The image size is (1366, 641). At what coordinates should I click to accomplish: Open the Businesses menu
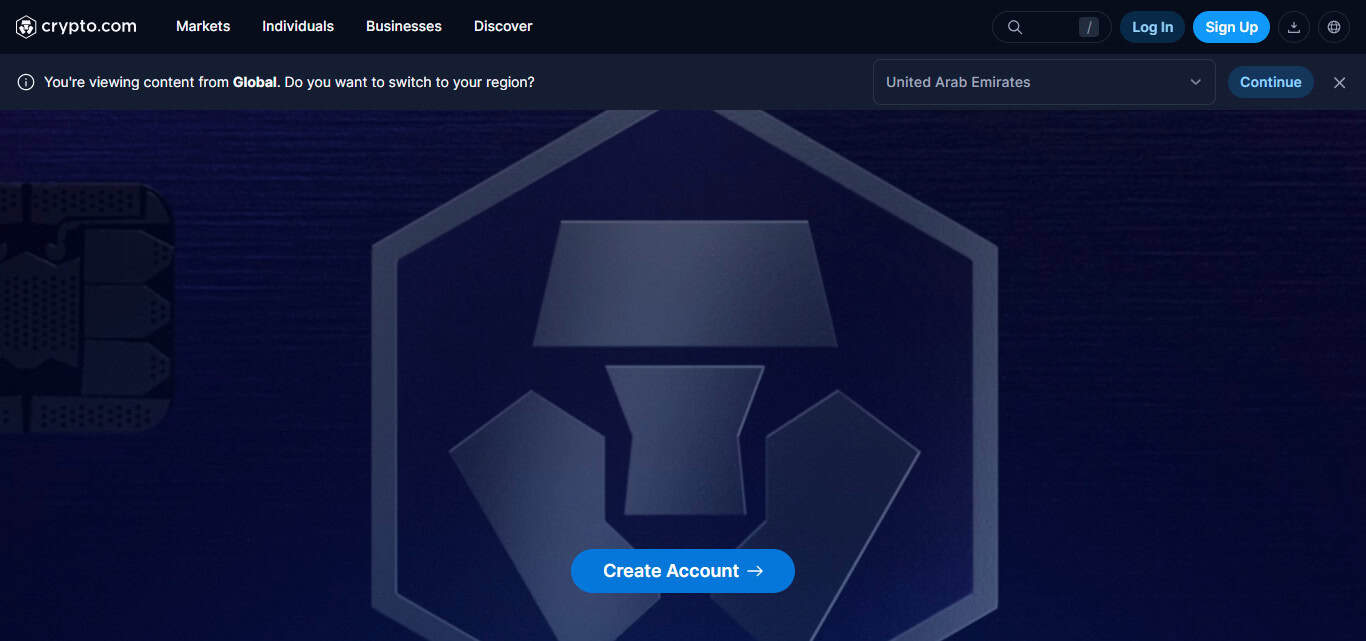(x=404, y=26)
